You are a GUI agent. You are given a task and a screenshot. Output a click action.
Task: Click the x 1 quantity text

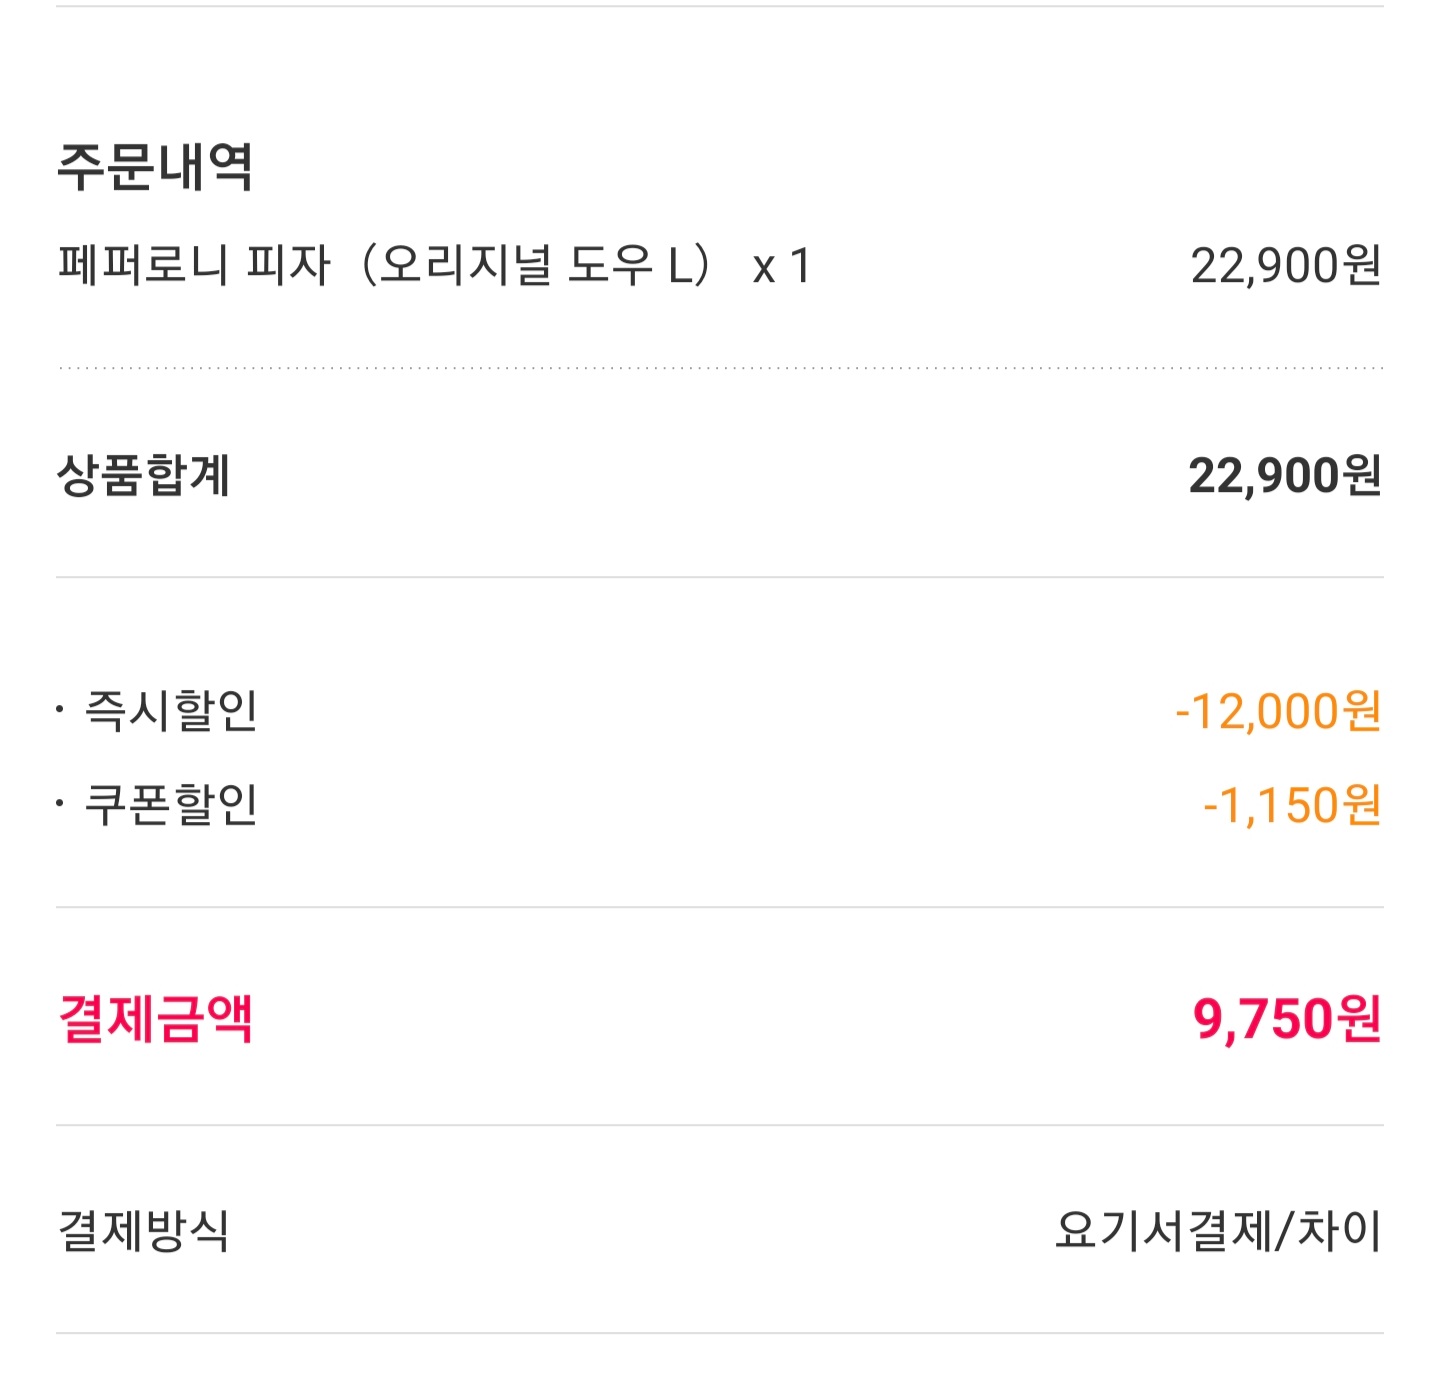pos(781,267)
